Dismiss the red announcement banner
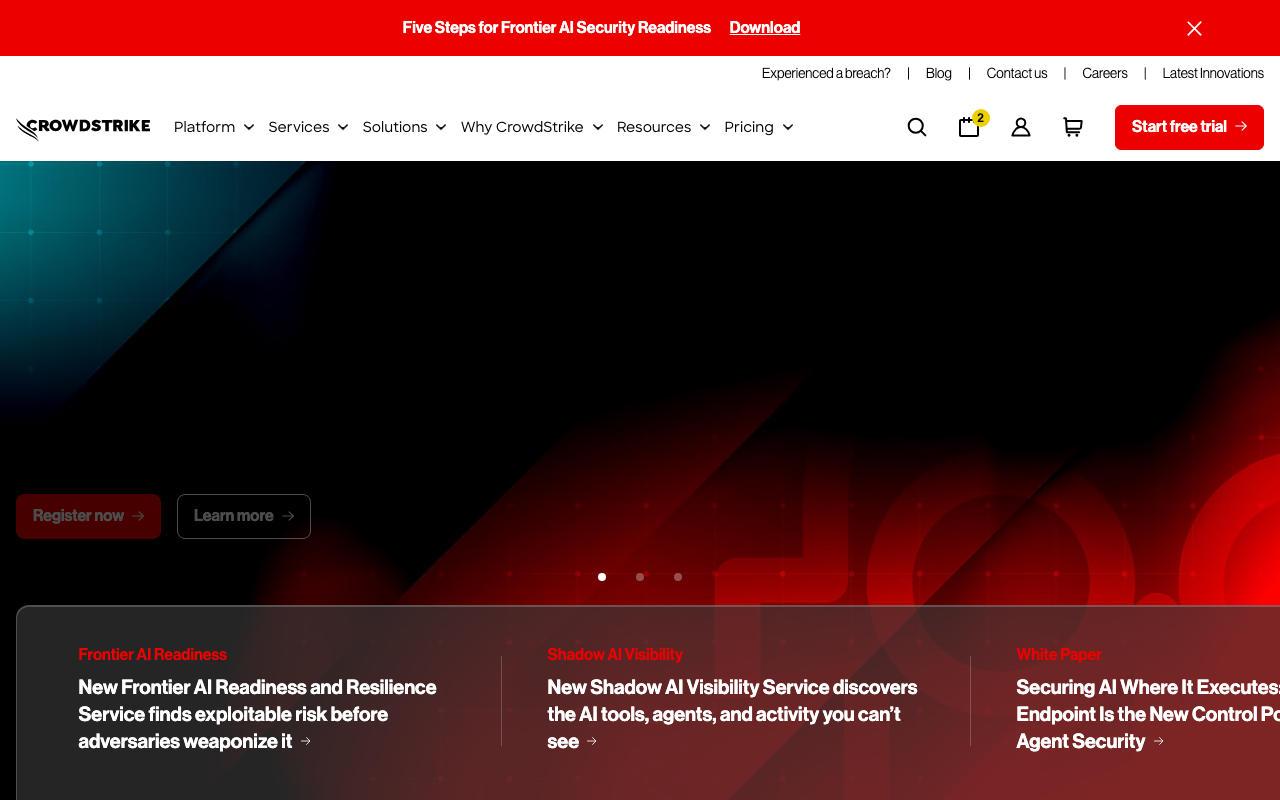The height and width of the screenshot is (800, 1280). click(x=1194, y=28)
